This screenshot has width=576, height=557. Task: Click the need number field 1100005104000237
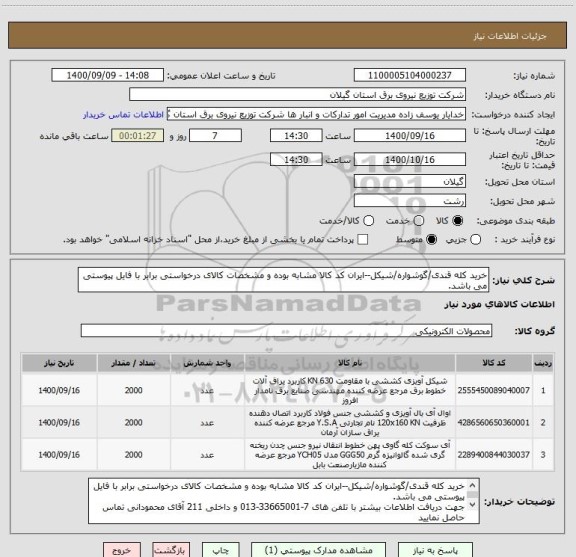point(410,75)
